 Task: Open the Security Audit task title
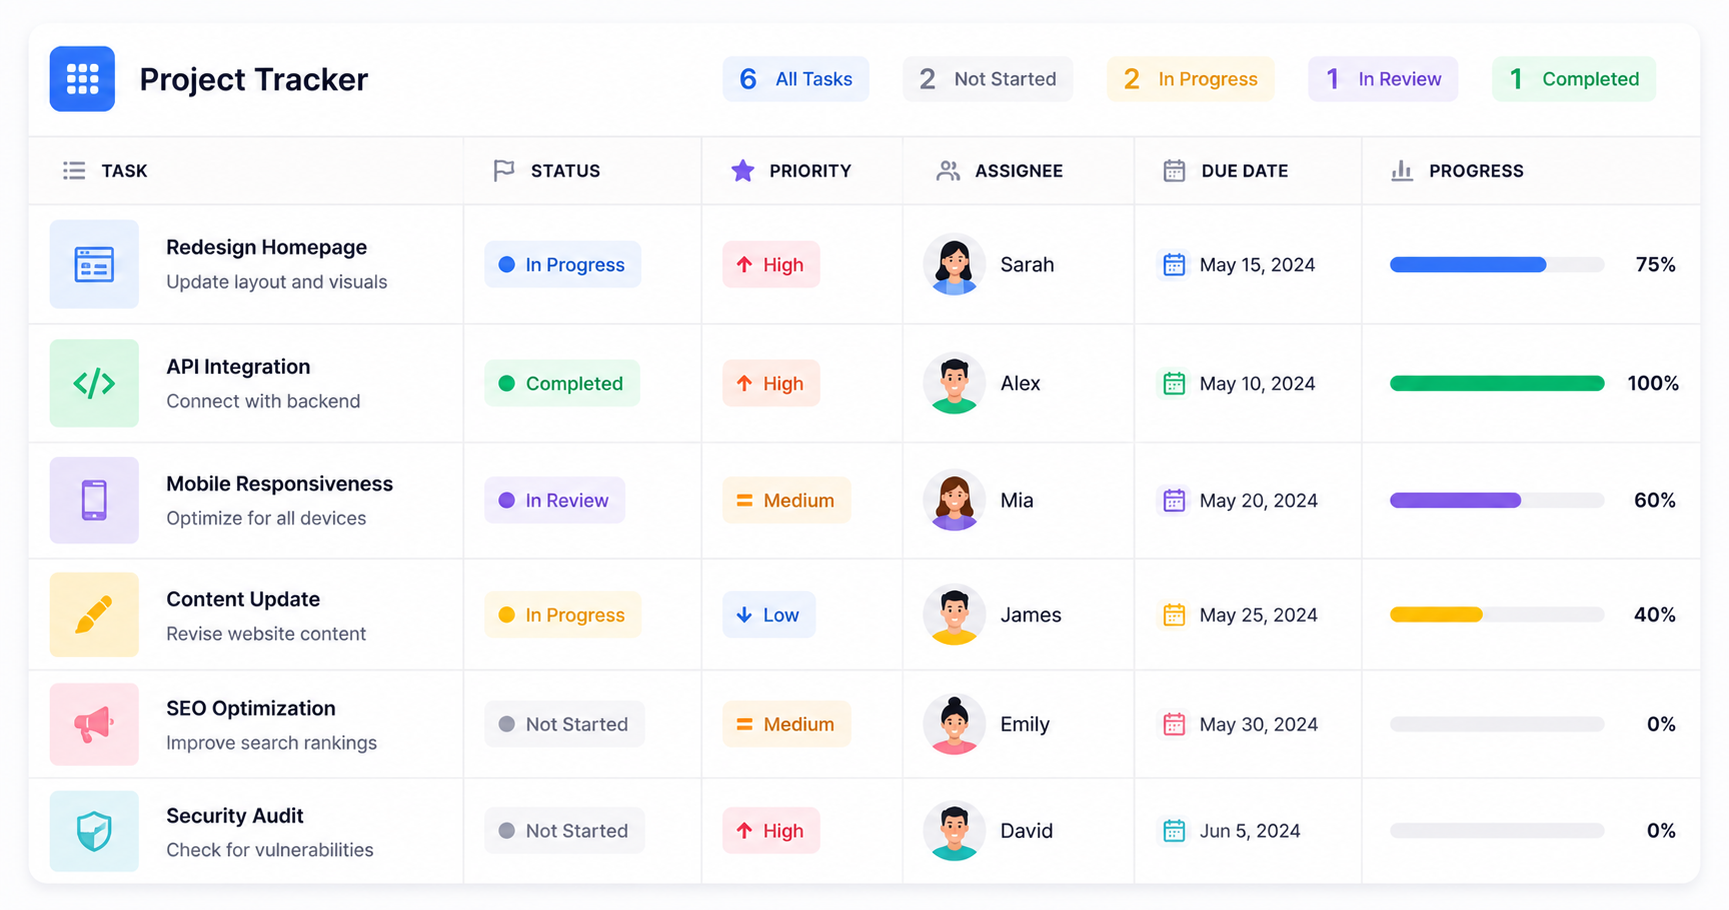(x=235, y=816)
